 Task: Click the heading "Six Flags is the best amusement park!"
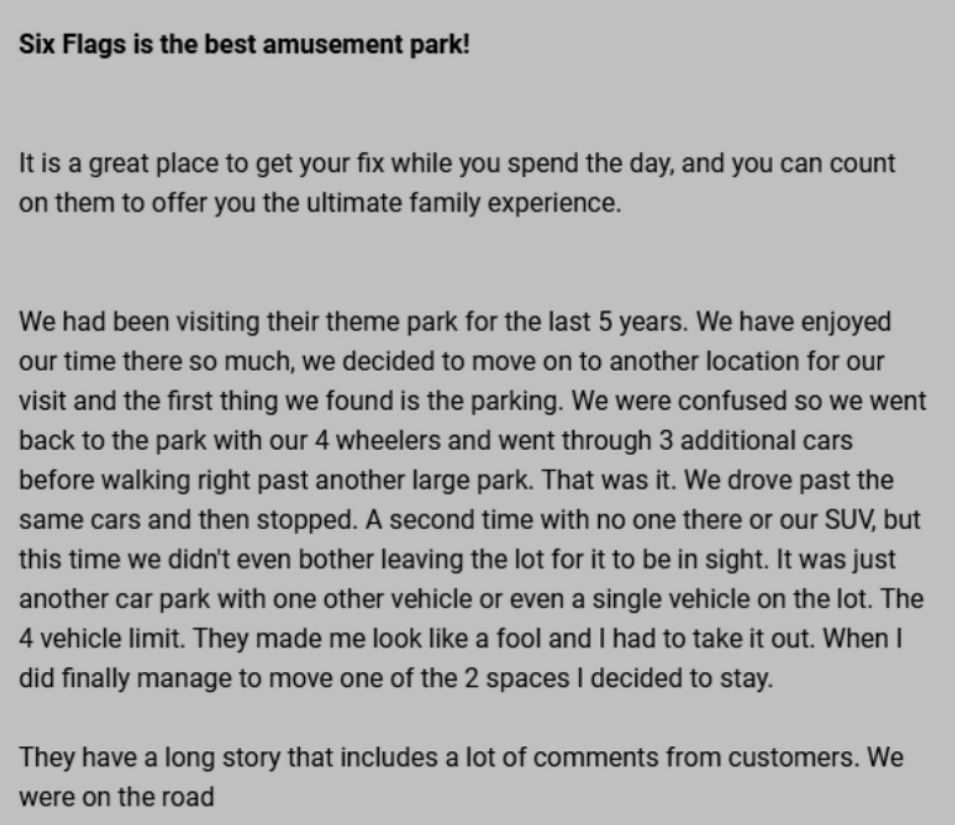pos(244,47)
